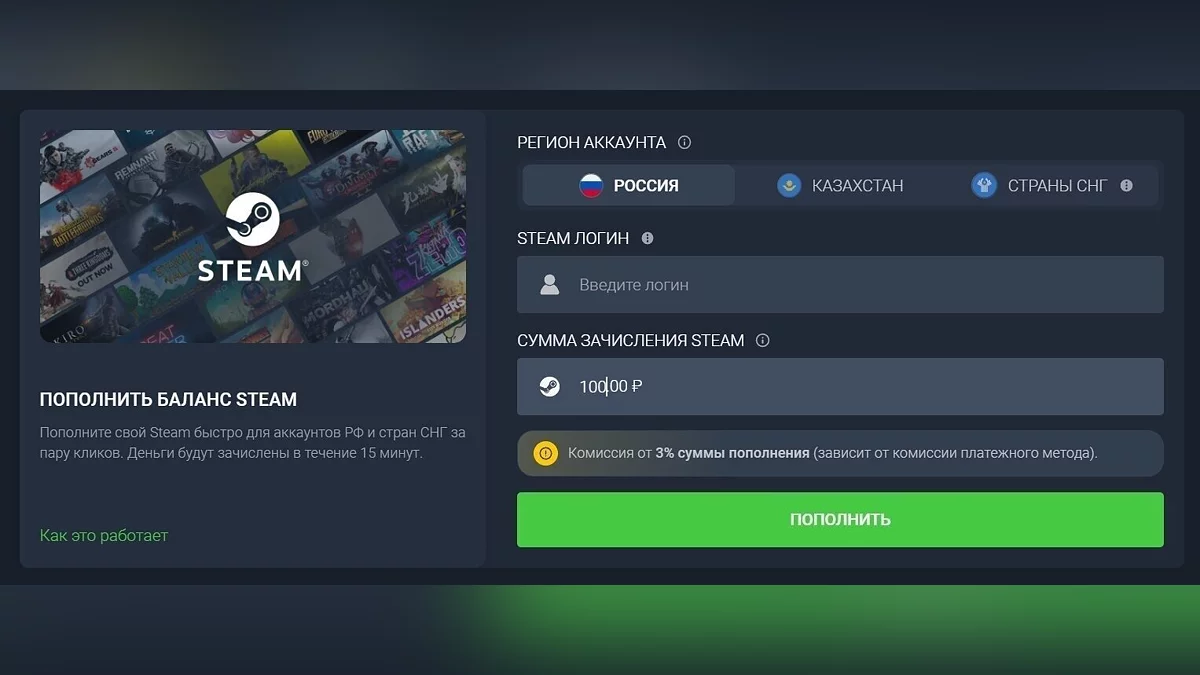
Task: Click the CIS countries emblem icon
Action: 984,185
